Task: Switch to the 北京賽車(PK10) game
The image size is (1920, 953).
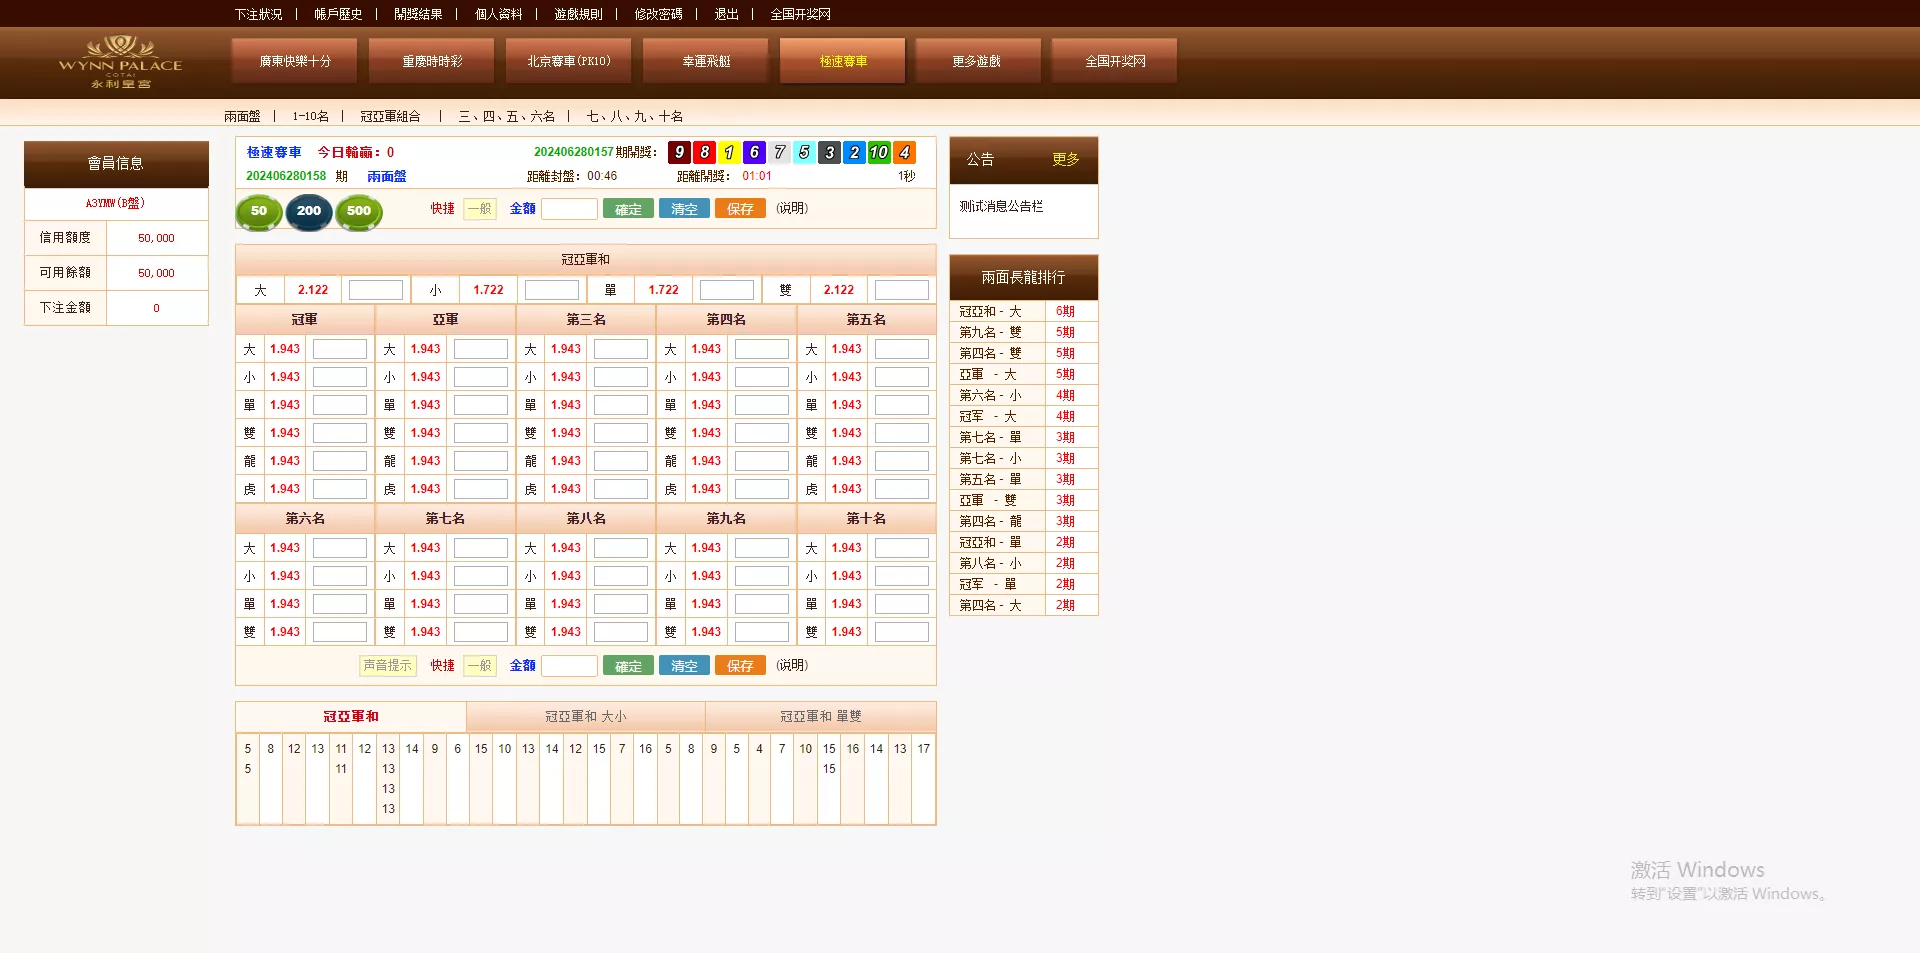Action: [567, 61]
